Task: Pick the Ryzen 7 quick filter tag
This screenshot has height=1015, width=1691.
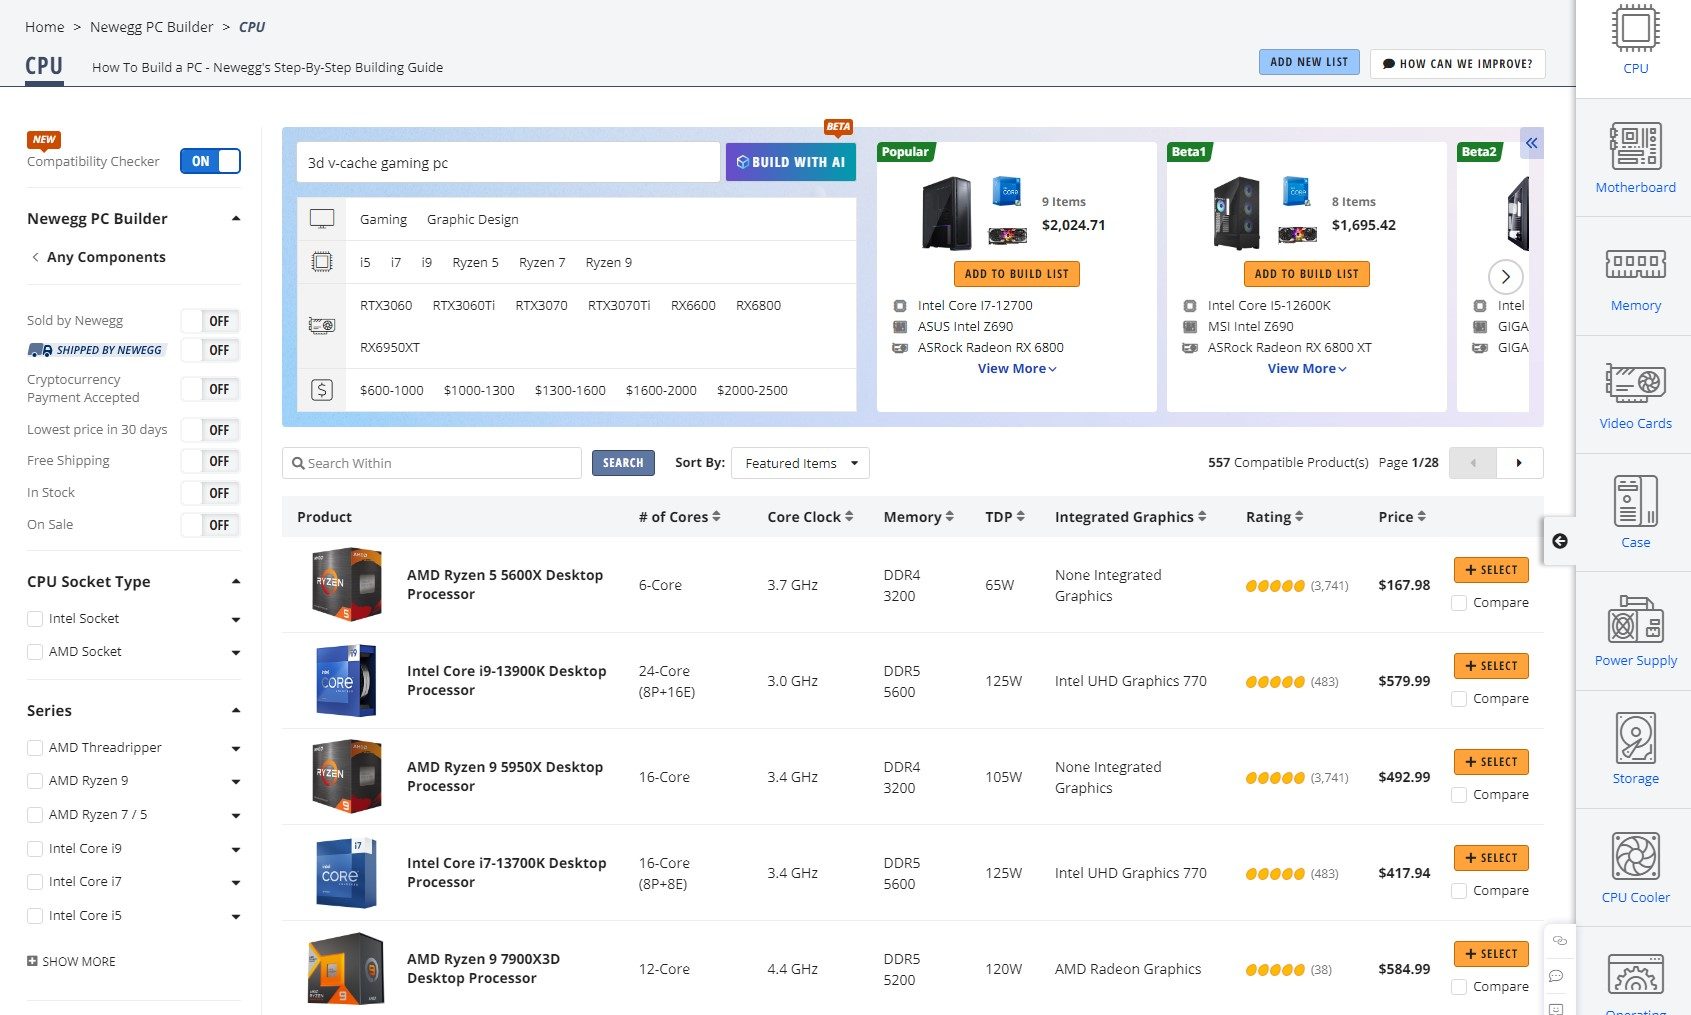Action: 542,263
